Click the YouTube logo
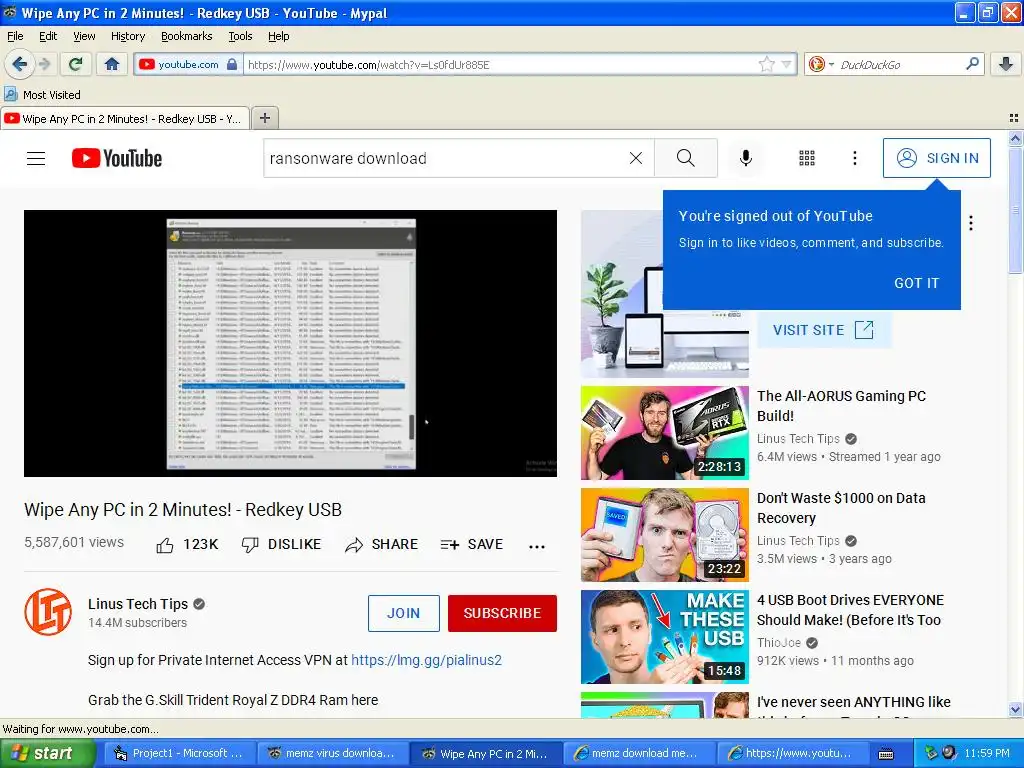 (117, 158)
